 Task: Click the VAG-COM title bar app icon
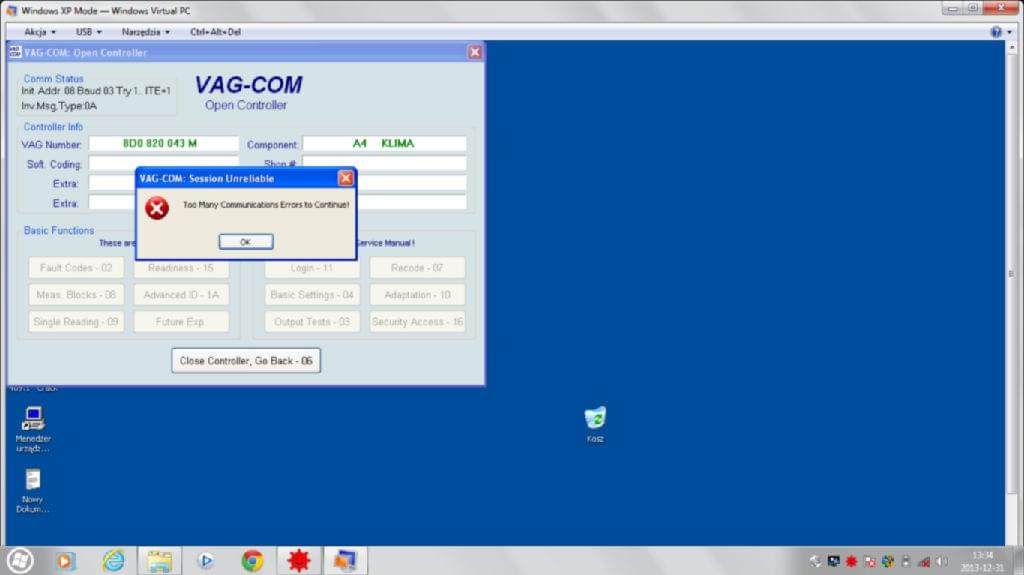tap(15, 52)
